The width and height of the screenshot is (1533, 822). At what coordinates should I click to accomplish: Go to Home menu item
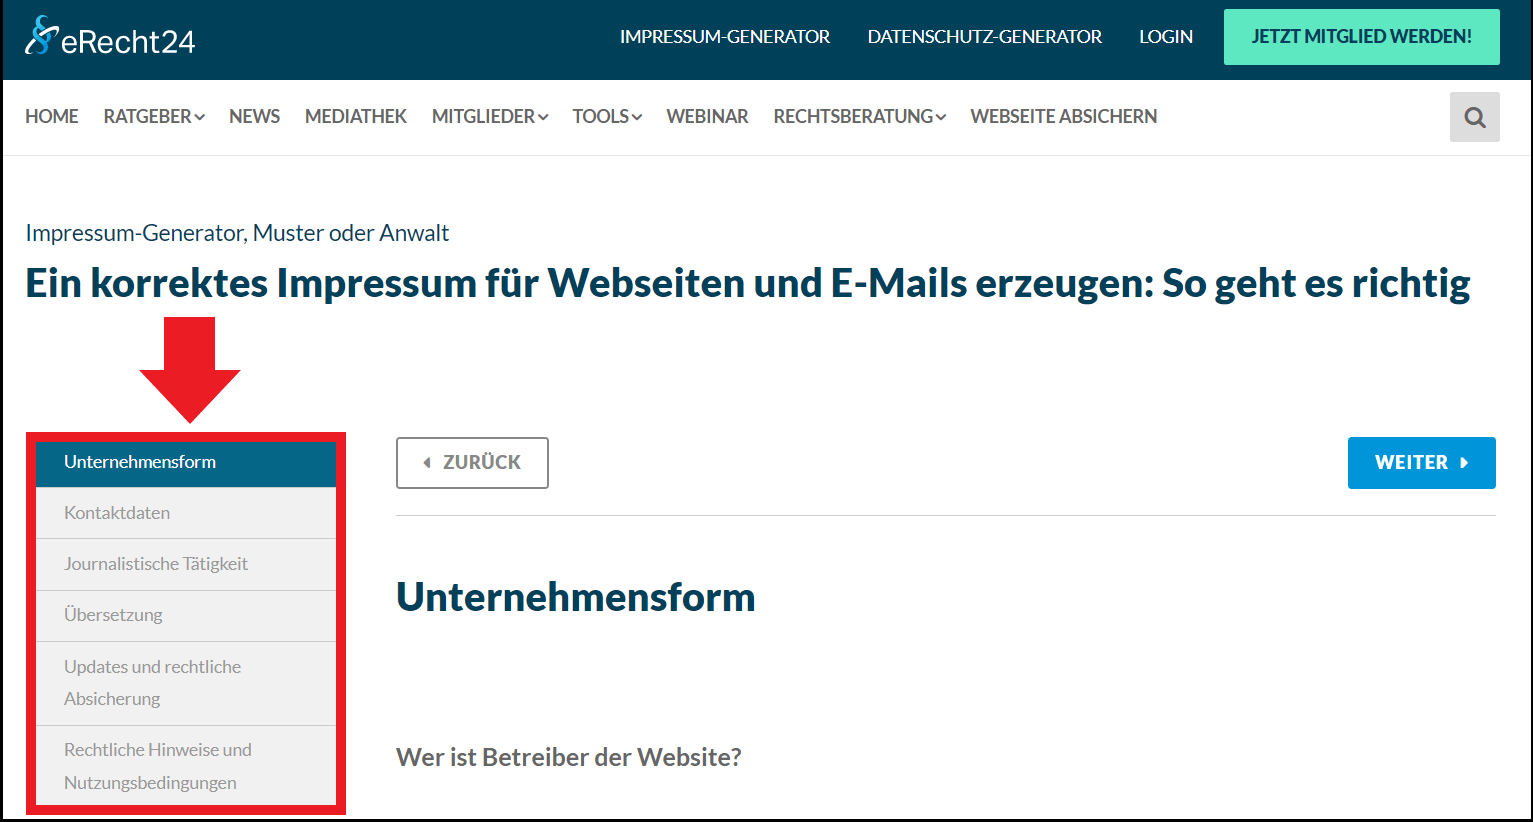pyautogui.click(x=52, y=116)
